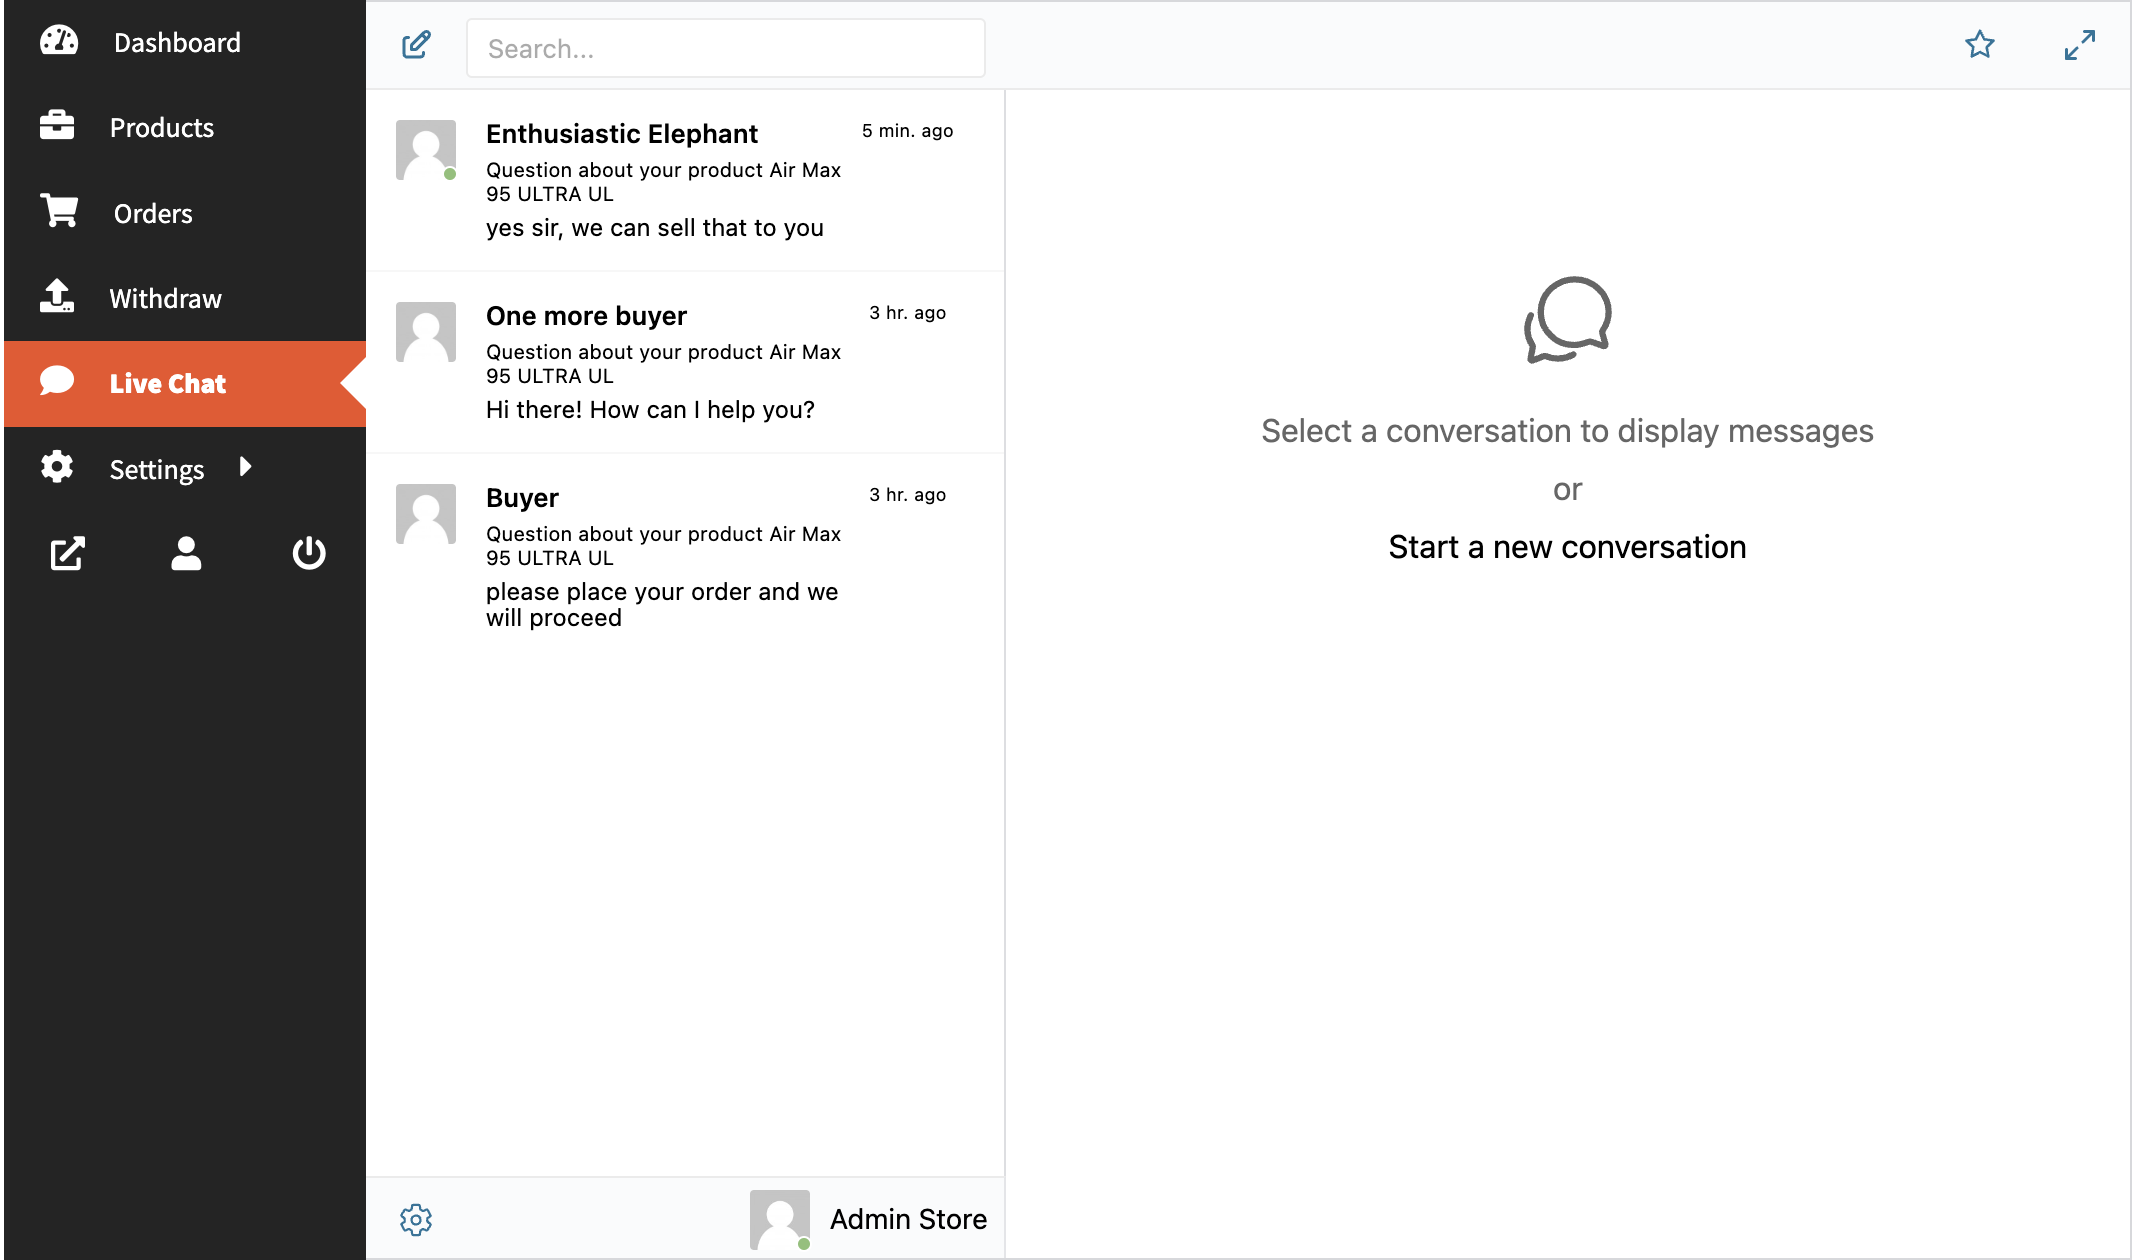Click message 'Hi there! How can I help you?'
The width and height of the screenshot is (2134, 1260).
[x=650, y=410]
